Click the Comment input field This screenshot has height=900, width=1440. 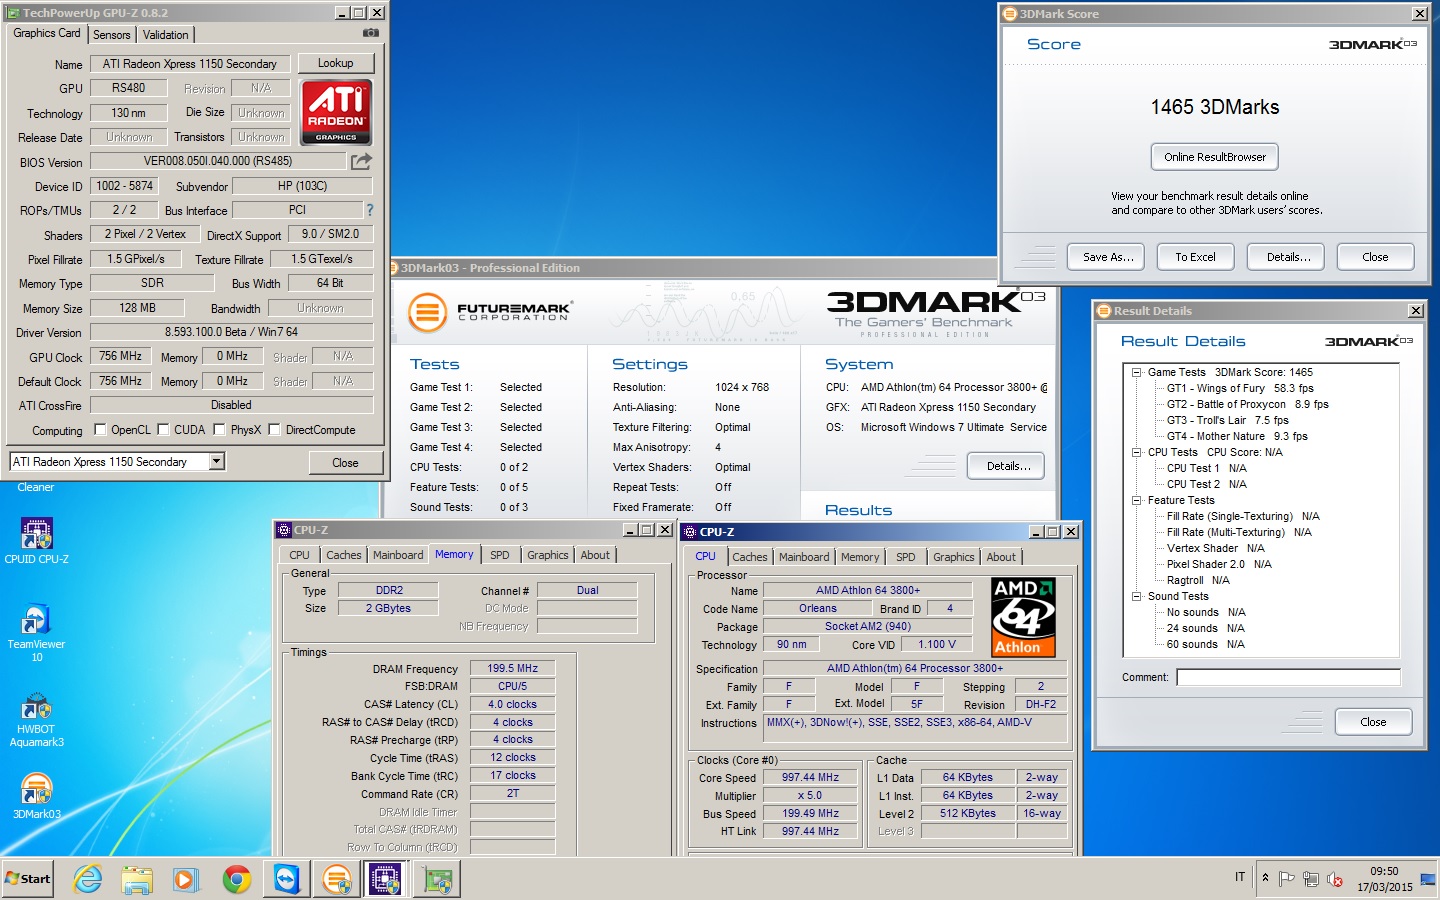point(1288,677)
